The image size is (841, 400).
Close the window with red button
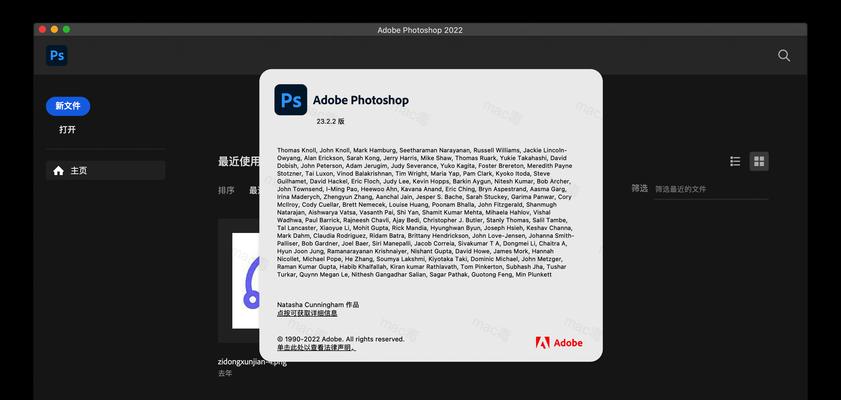[x=42, y=29]
